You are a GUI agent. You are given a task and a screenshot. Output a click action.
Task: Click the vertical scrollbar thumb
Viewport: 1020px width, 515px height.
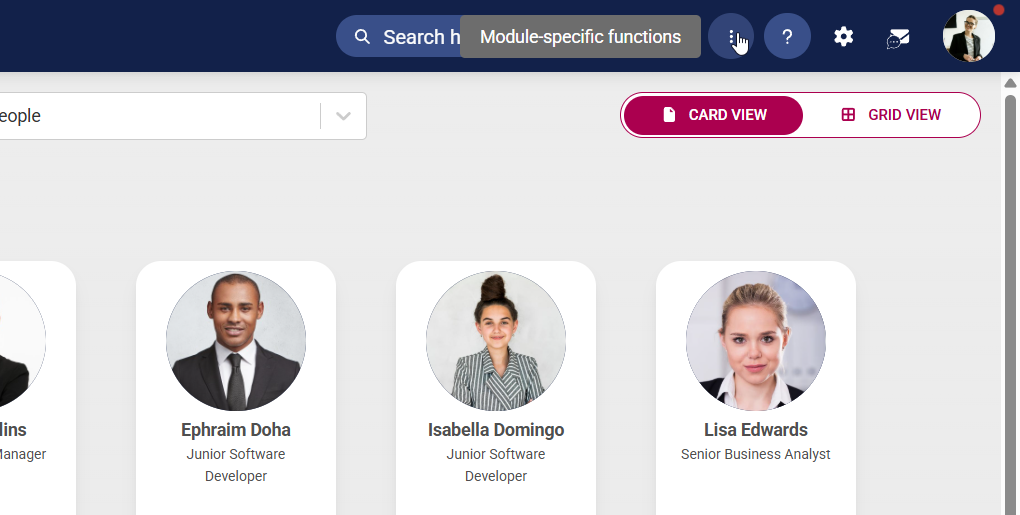click(1010, 306)
